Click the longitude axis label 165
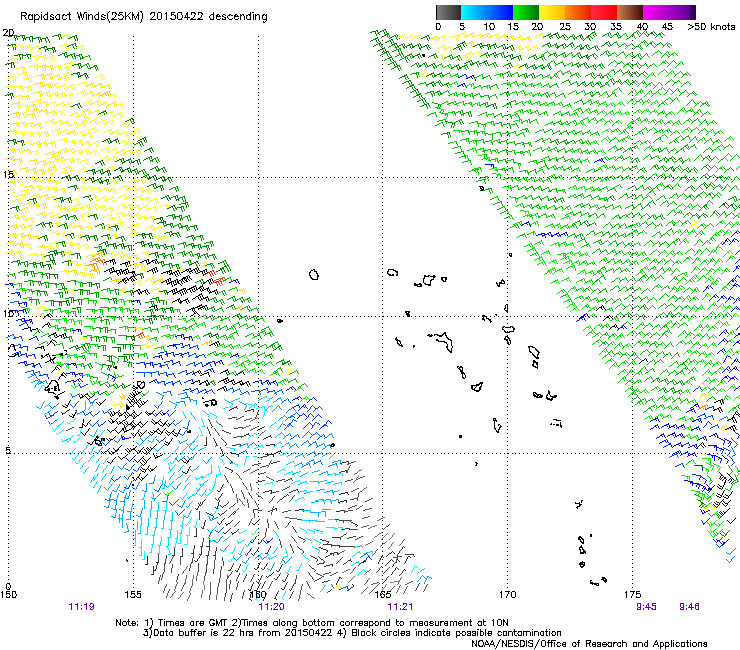Screen dimensions: 740x650 pyautogui.click(x=383, y=594)
